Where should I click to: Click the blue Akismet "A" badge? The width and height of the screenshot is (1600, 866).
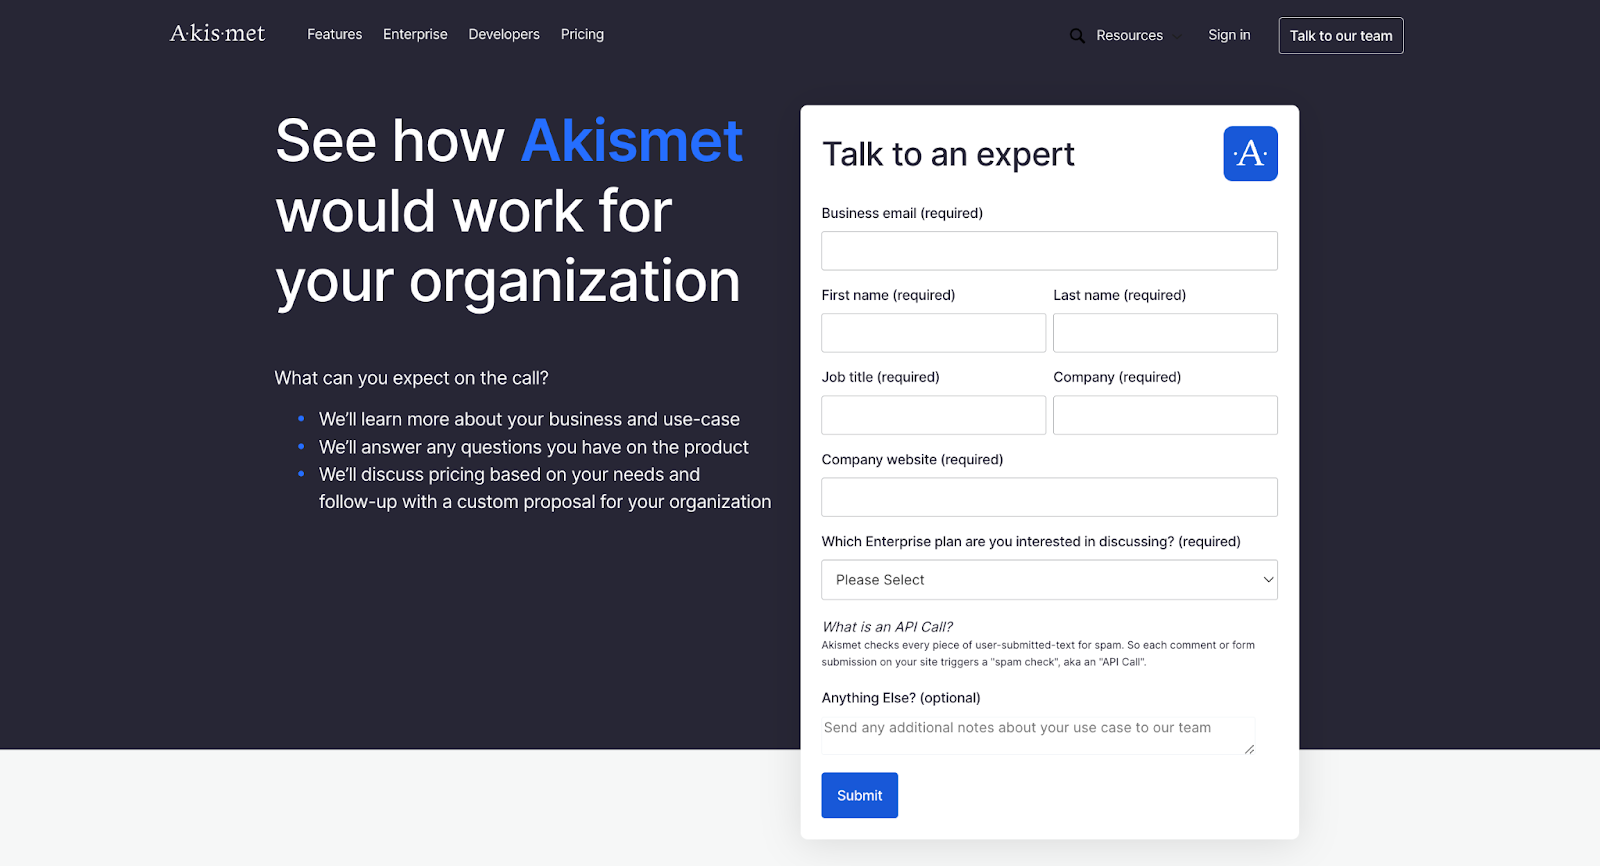click(x=1250, y=154)
